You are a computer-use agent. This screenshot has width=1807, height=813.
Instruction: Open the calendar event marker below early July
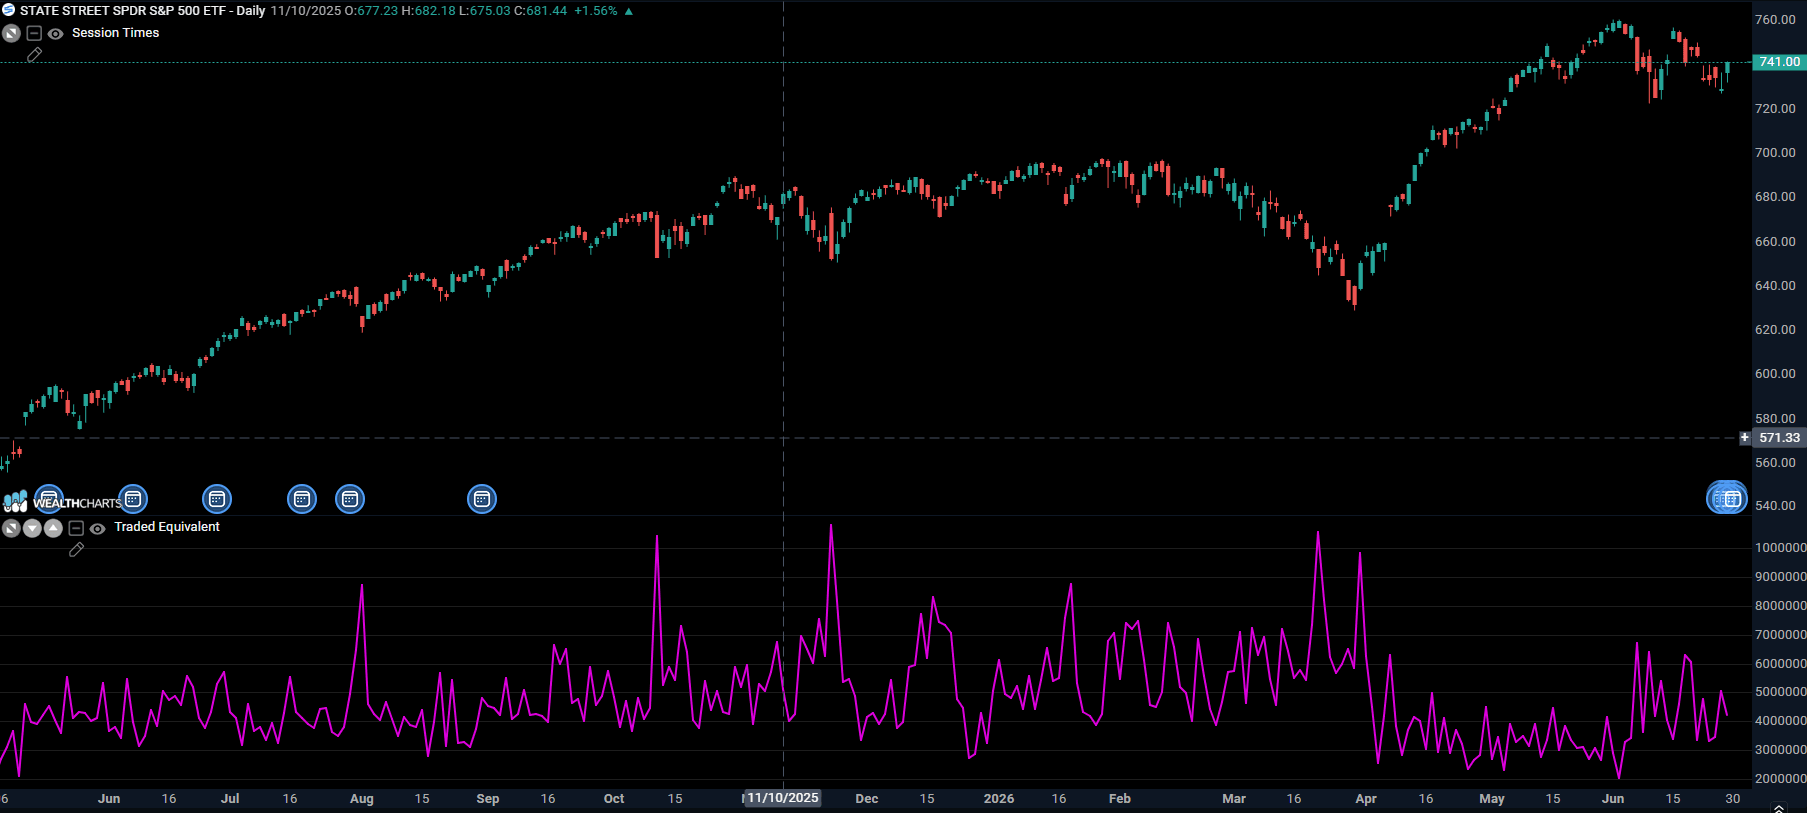pyautogui.click(x=217, y=499)
